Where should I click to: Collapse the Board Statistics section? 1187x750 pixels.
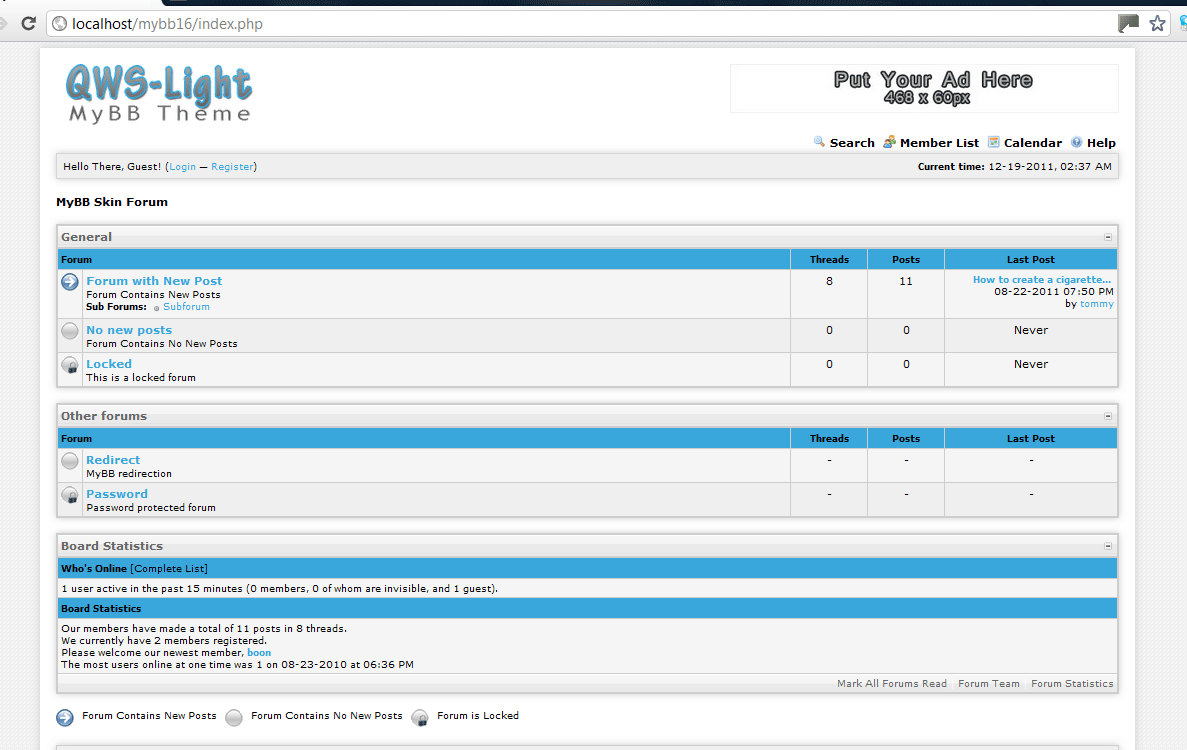[x=1108, y=546]
